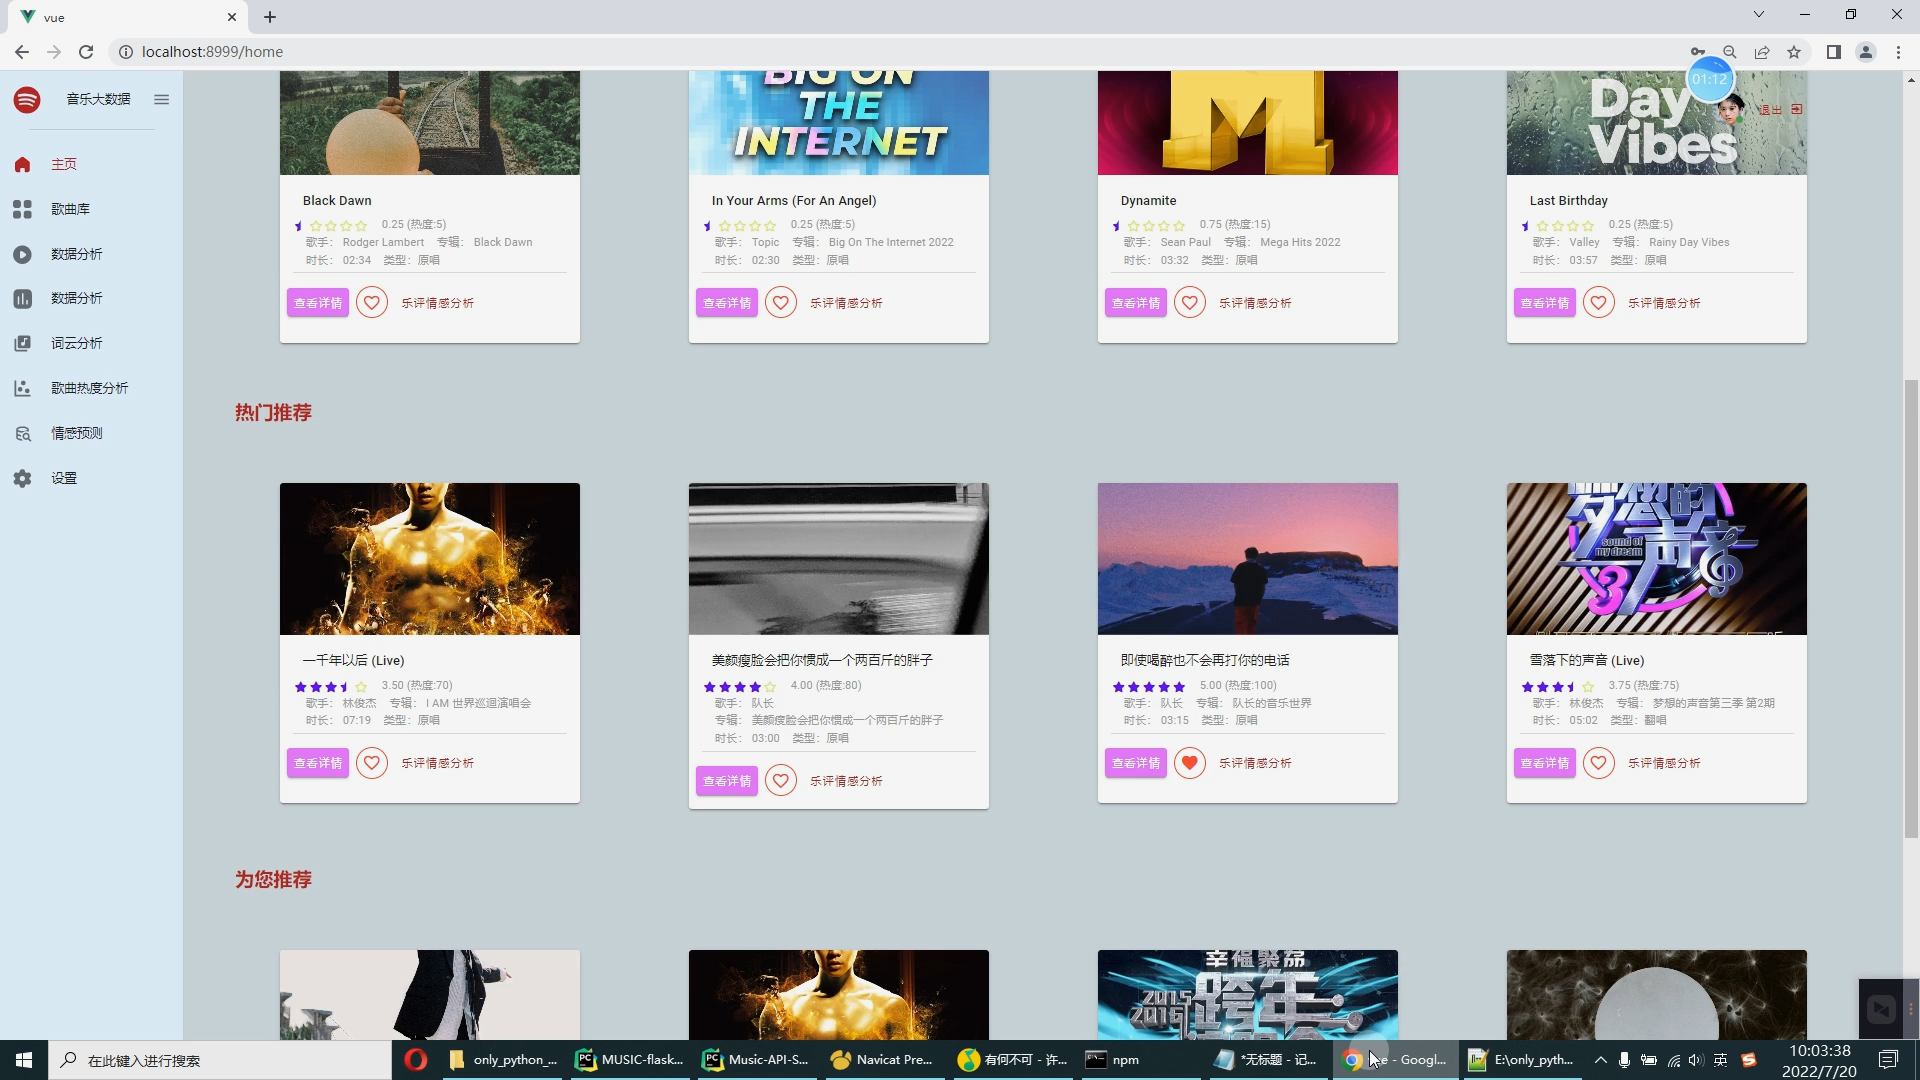Viewport: 1920px width, 1080px height.
Task: Click the Spotify-style logo in sidebar
Action: tap(27, 99)
